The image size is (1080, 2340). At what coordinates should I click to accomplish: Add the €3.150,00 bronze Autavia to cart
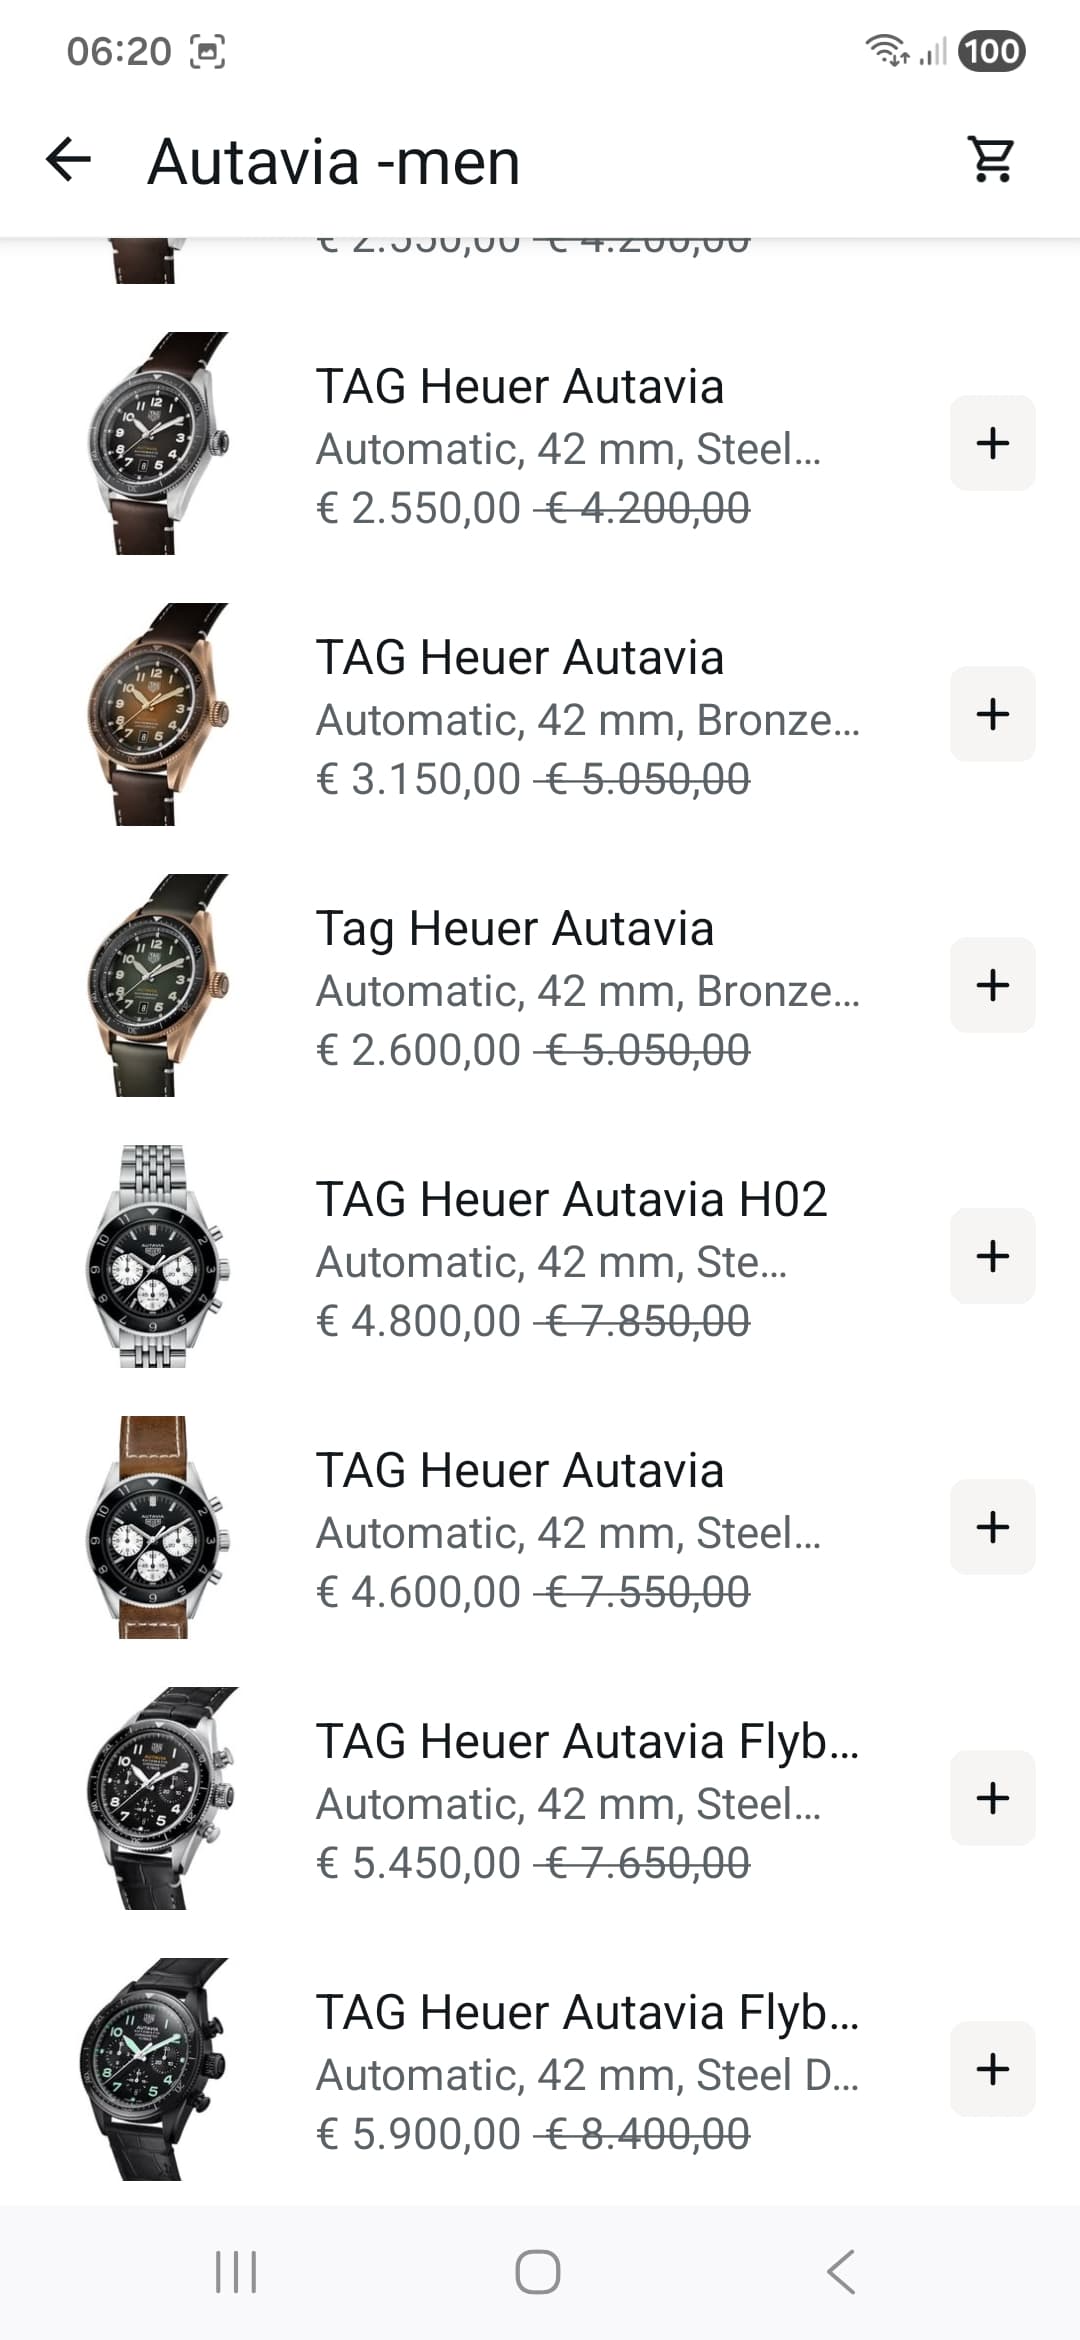(992, 714)
